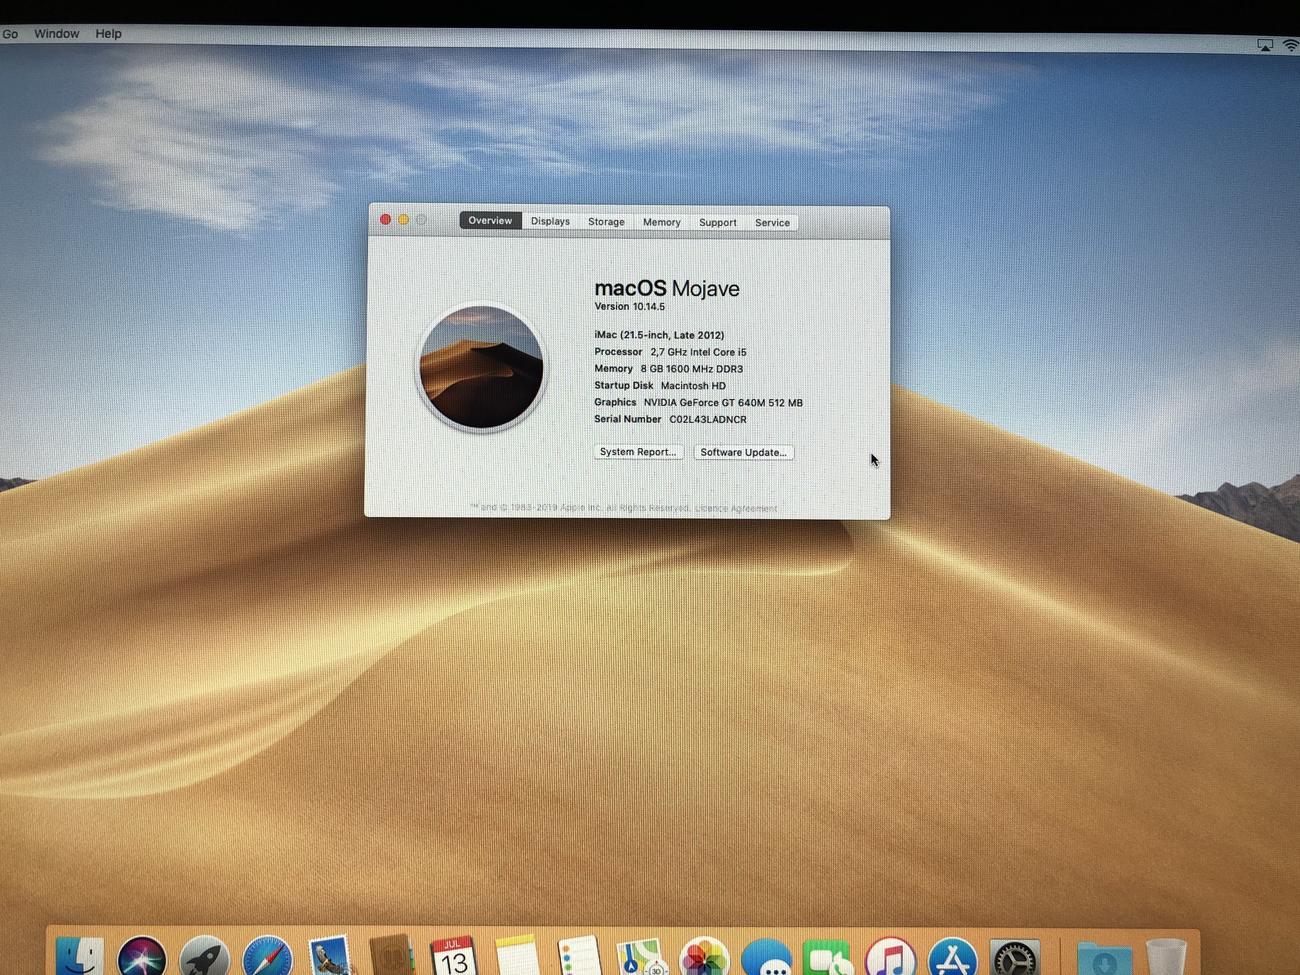Image resolution: width=1300 pixels, height=975 pixels.
Task: Open Mail stamp icon in Dock
Action: point(330,957)
